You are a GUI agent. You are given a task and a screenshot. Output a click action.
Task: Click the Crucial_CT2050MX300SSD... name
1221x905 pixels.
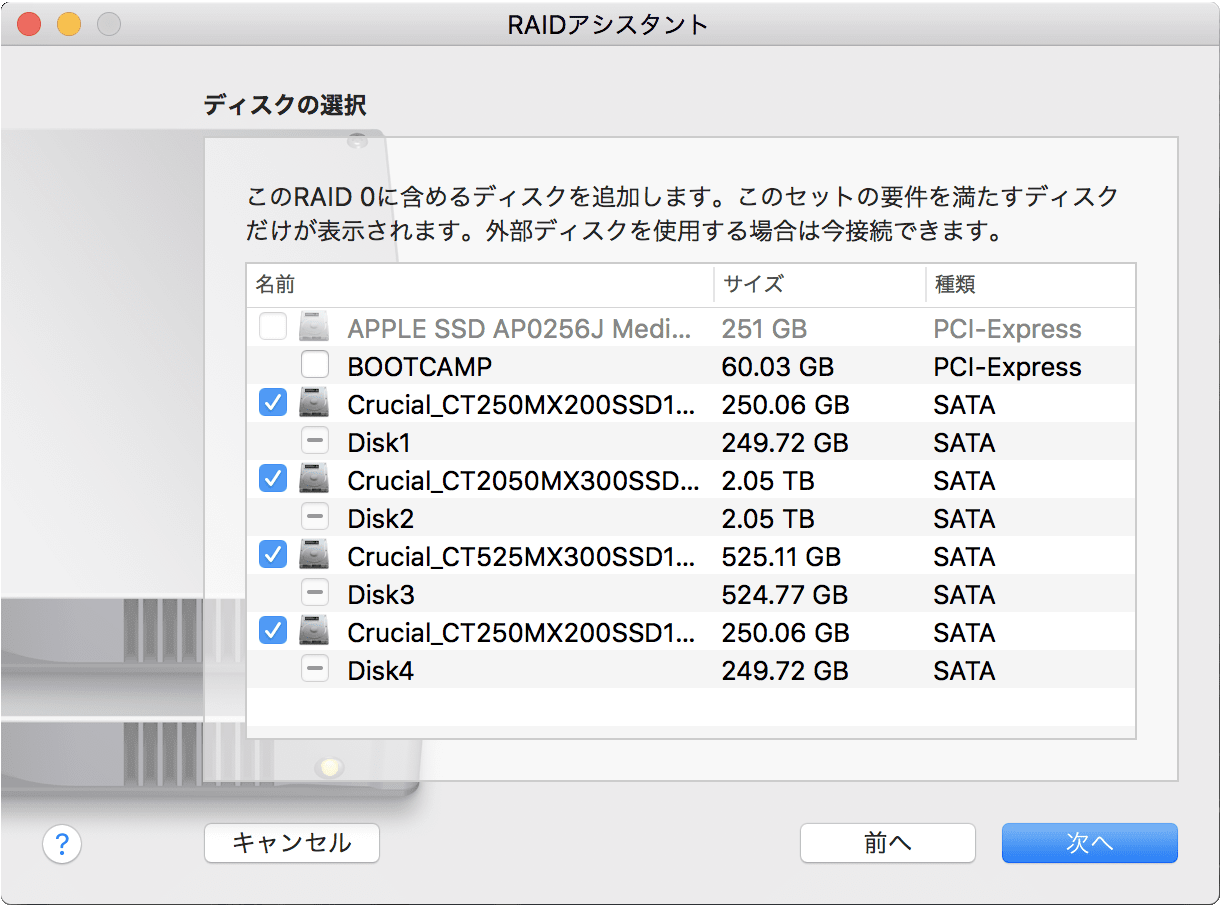[524, 481]
